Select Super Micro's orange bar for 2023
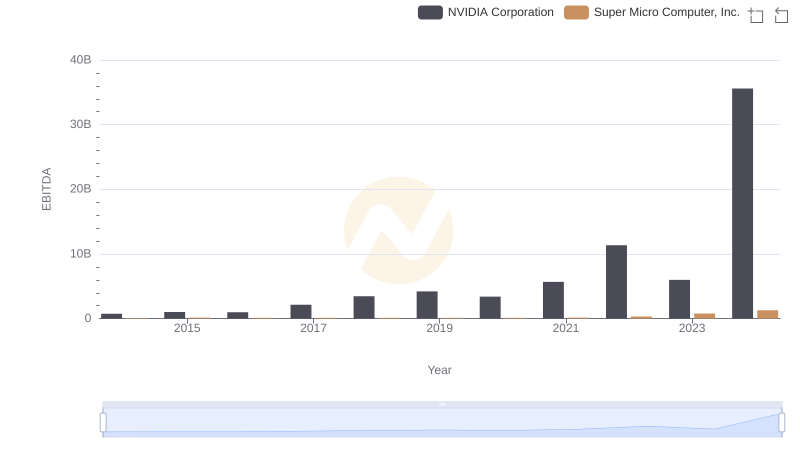The height and width of the screenshot is (461, 800). 704,316
